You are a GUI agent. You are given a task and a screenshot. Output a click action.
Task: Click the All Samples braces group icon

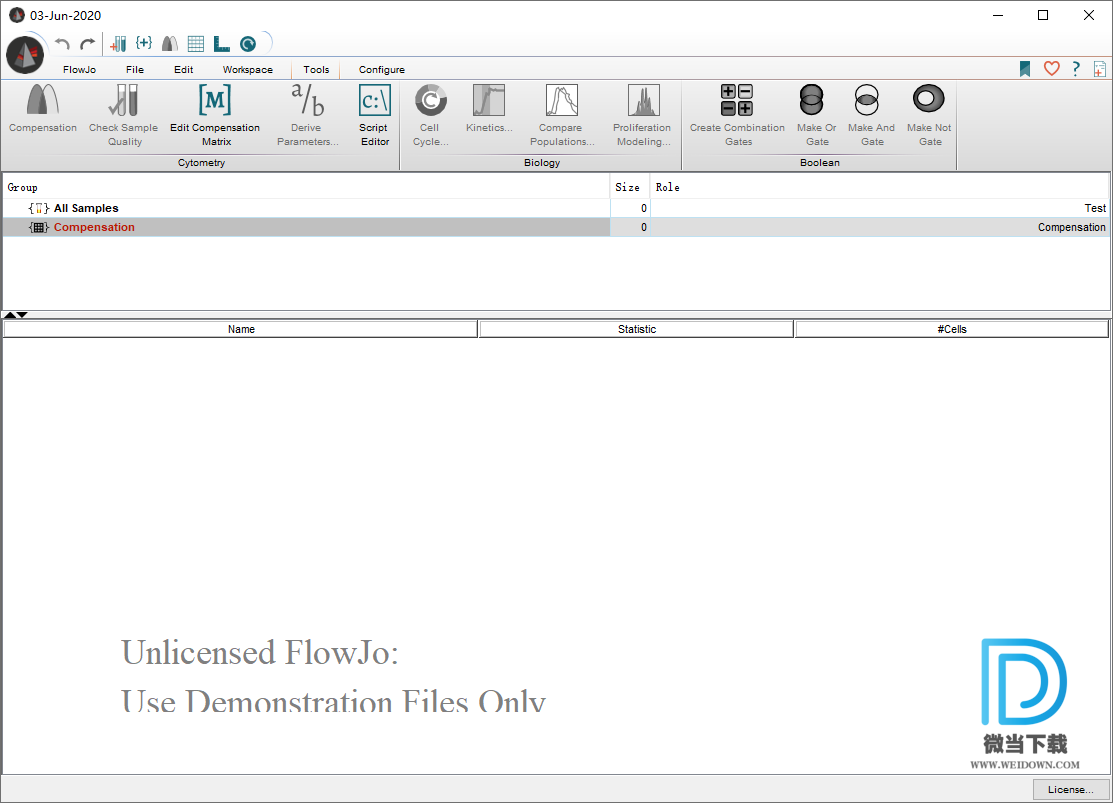click(39, 208)
